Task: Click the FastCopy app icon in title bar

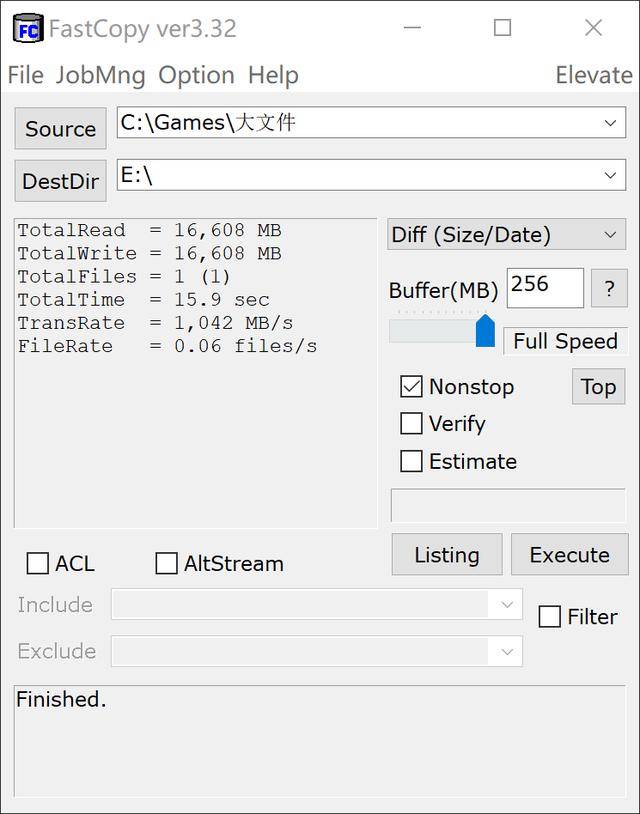Action: click(28, 29)
